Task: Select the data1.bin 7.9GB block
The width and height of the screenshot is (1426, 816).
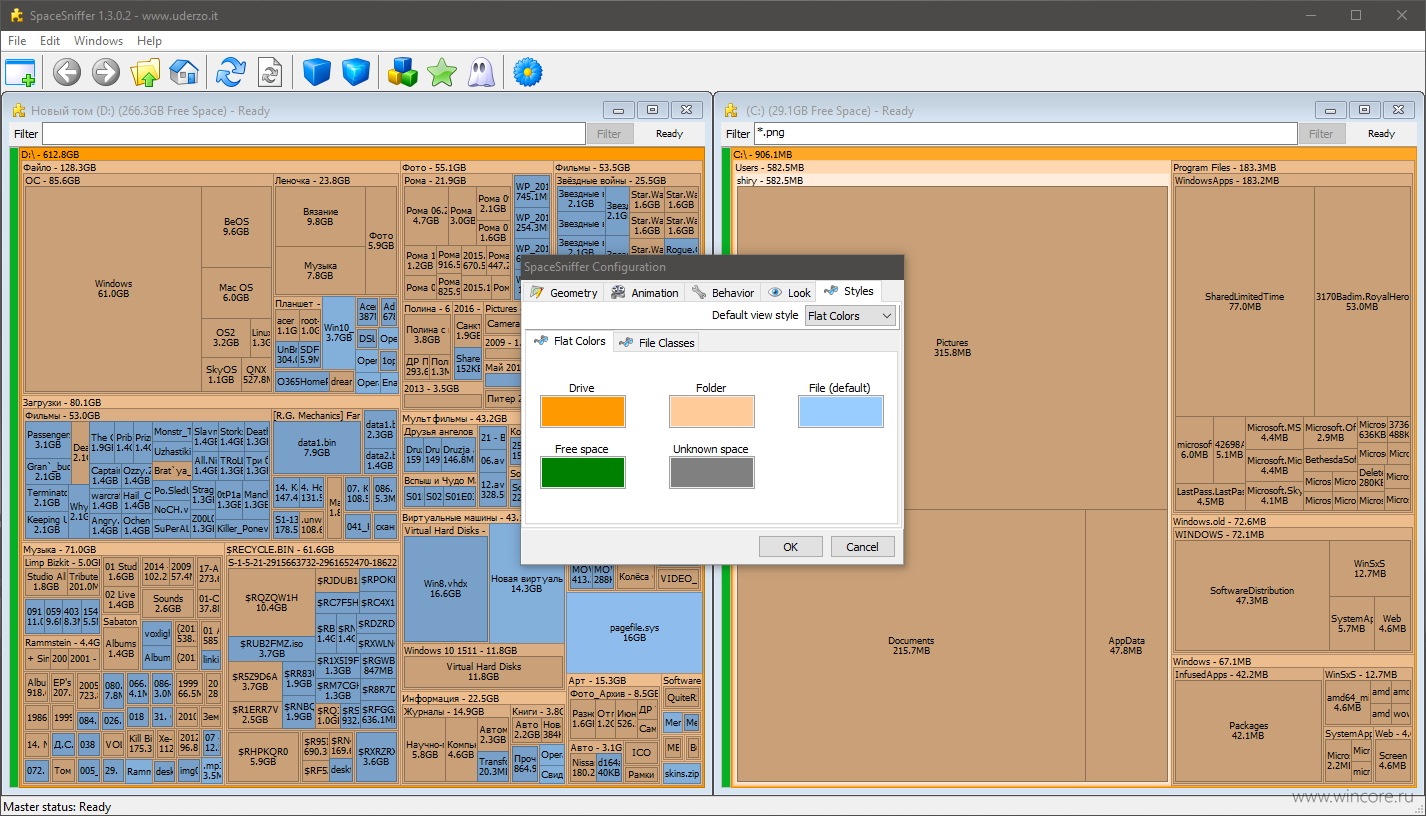Action: pyautogui.click(x=316, y=447)
